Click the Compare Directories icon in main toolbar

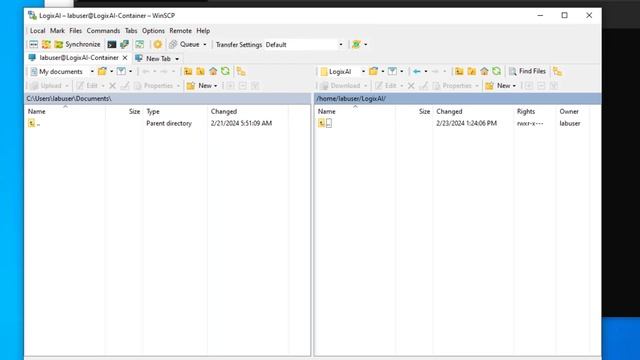click(46, 44)
